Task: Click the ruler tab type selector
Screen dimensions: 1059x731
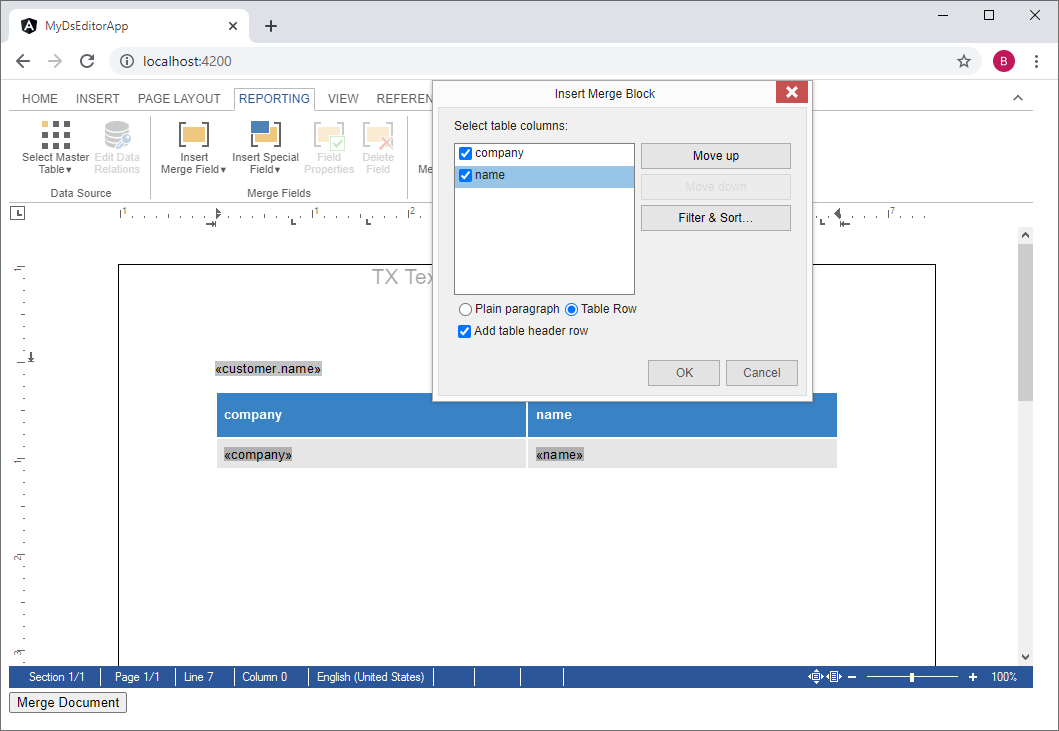Action: [18, 213]
